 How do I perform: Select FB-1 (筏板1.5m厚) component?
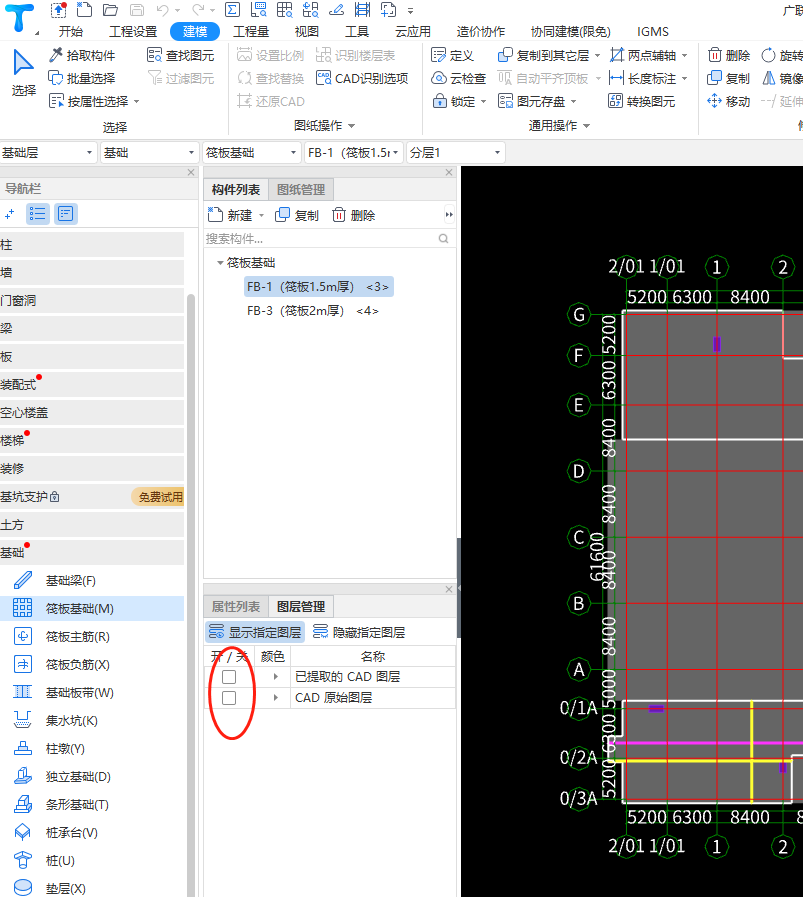pyautogui.click(x=319, y=287)
